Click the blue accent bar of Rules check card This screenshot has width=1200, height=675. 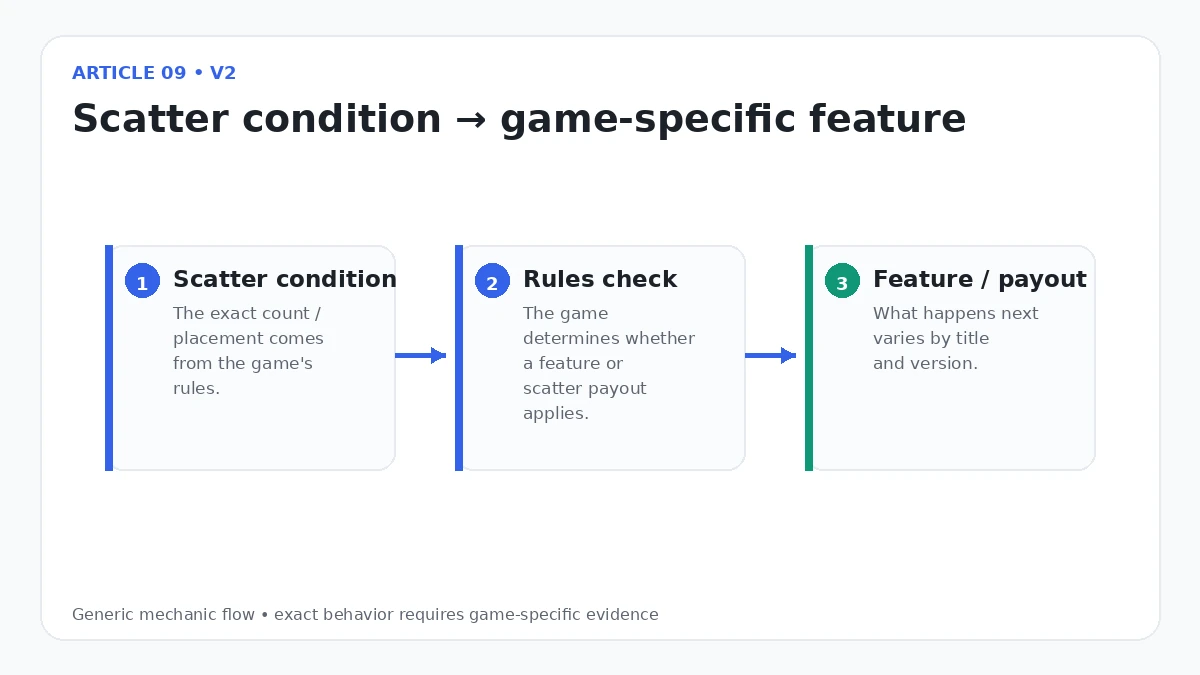tap(459, 357)
